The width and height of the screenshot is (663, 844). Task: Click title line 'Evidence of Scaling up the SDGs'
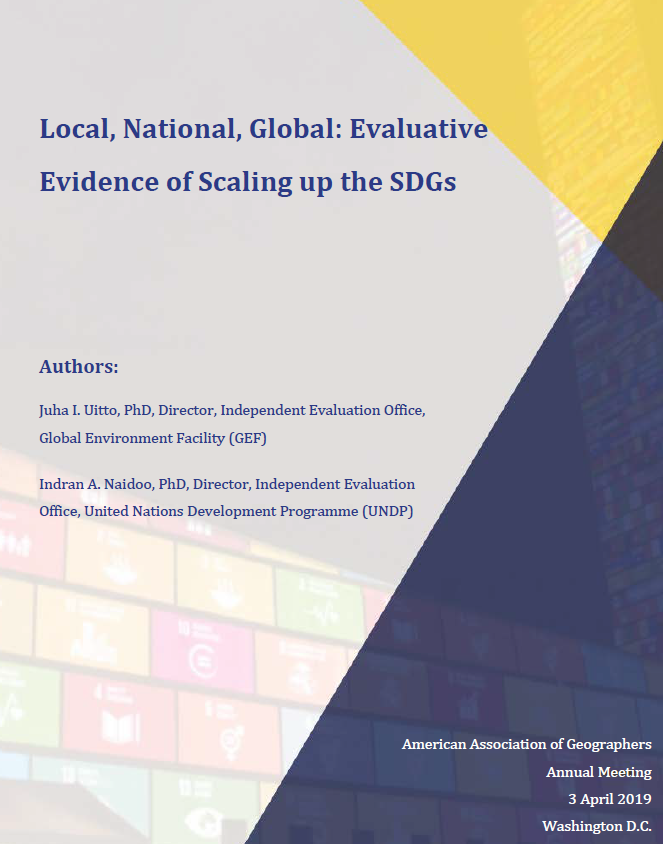point(248,182)
